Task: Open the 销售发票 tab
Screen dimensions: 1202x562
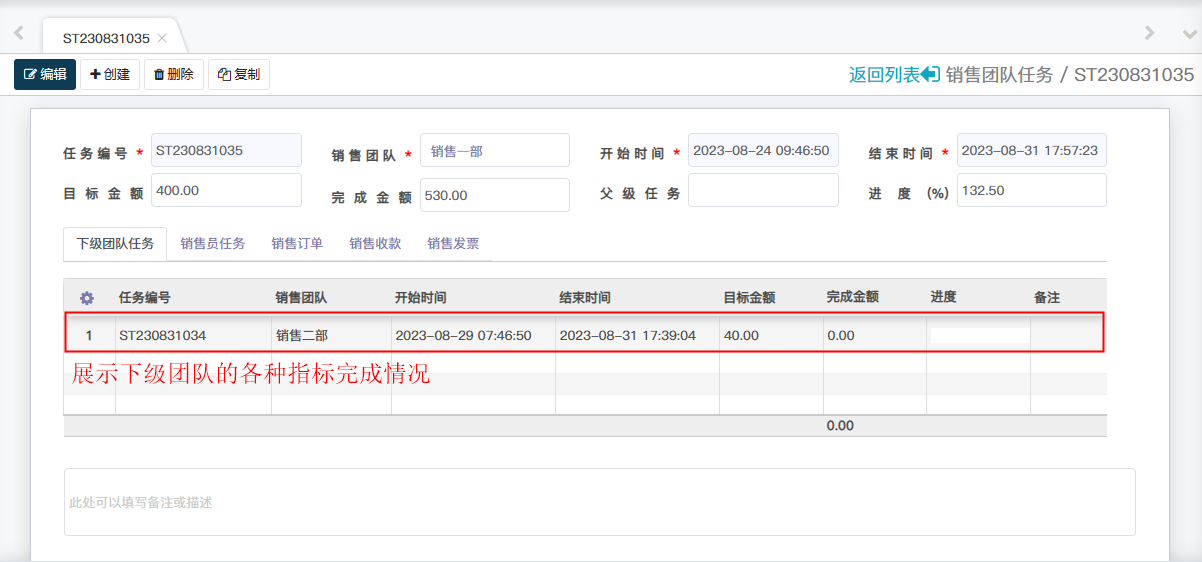Action: click(x=453, y=243)
